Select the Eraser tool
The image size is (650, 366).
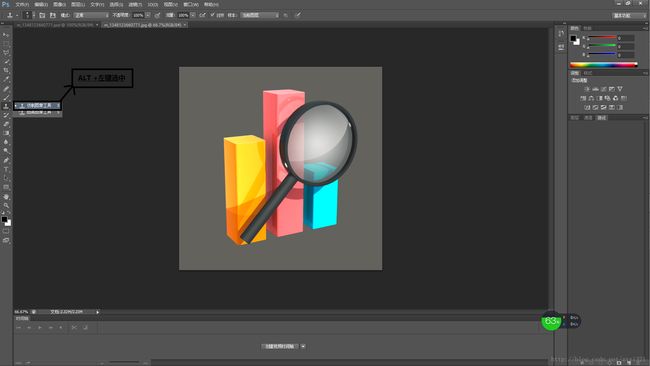[6, 124]
